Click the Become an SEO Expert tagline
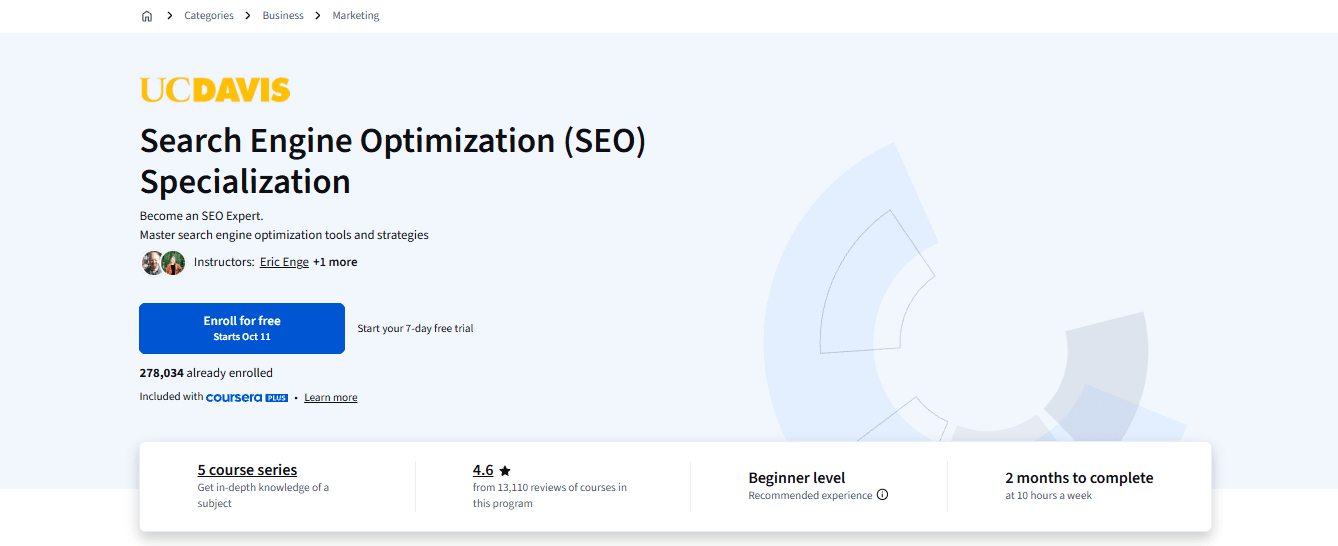This screenshot has width=1338, height=546. coord(201,215)
